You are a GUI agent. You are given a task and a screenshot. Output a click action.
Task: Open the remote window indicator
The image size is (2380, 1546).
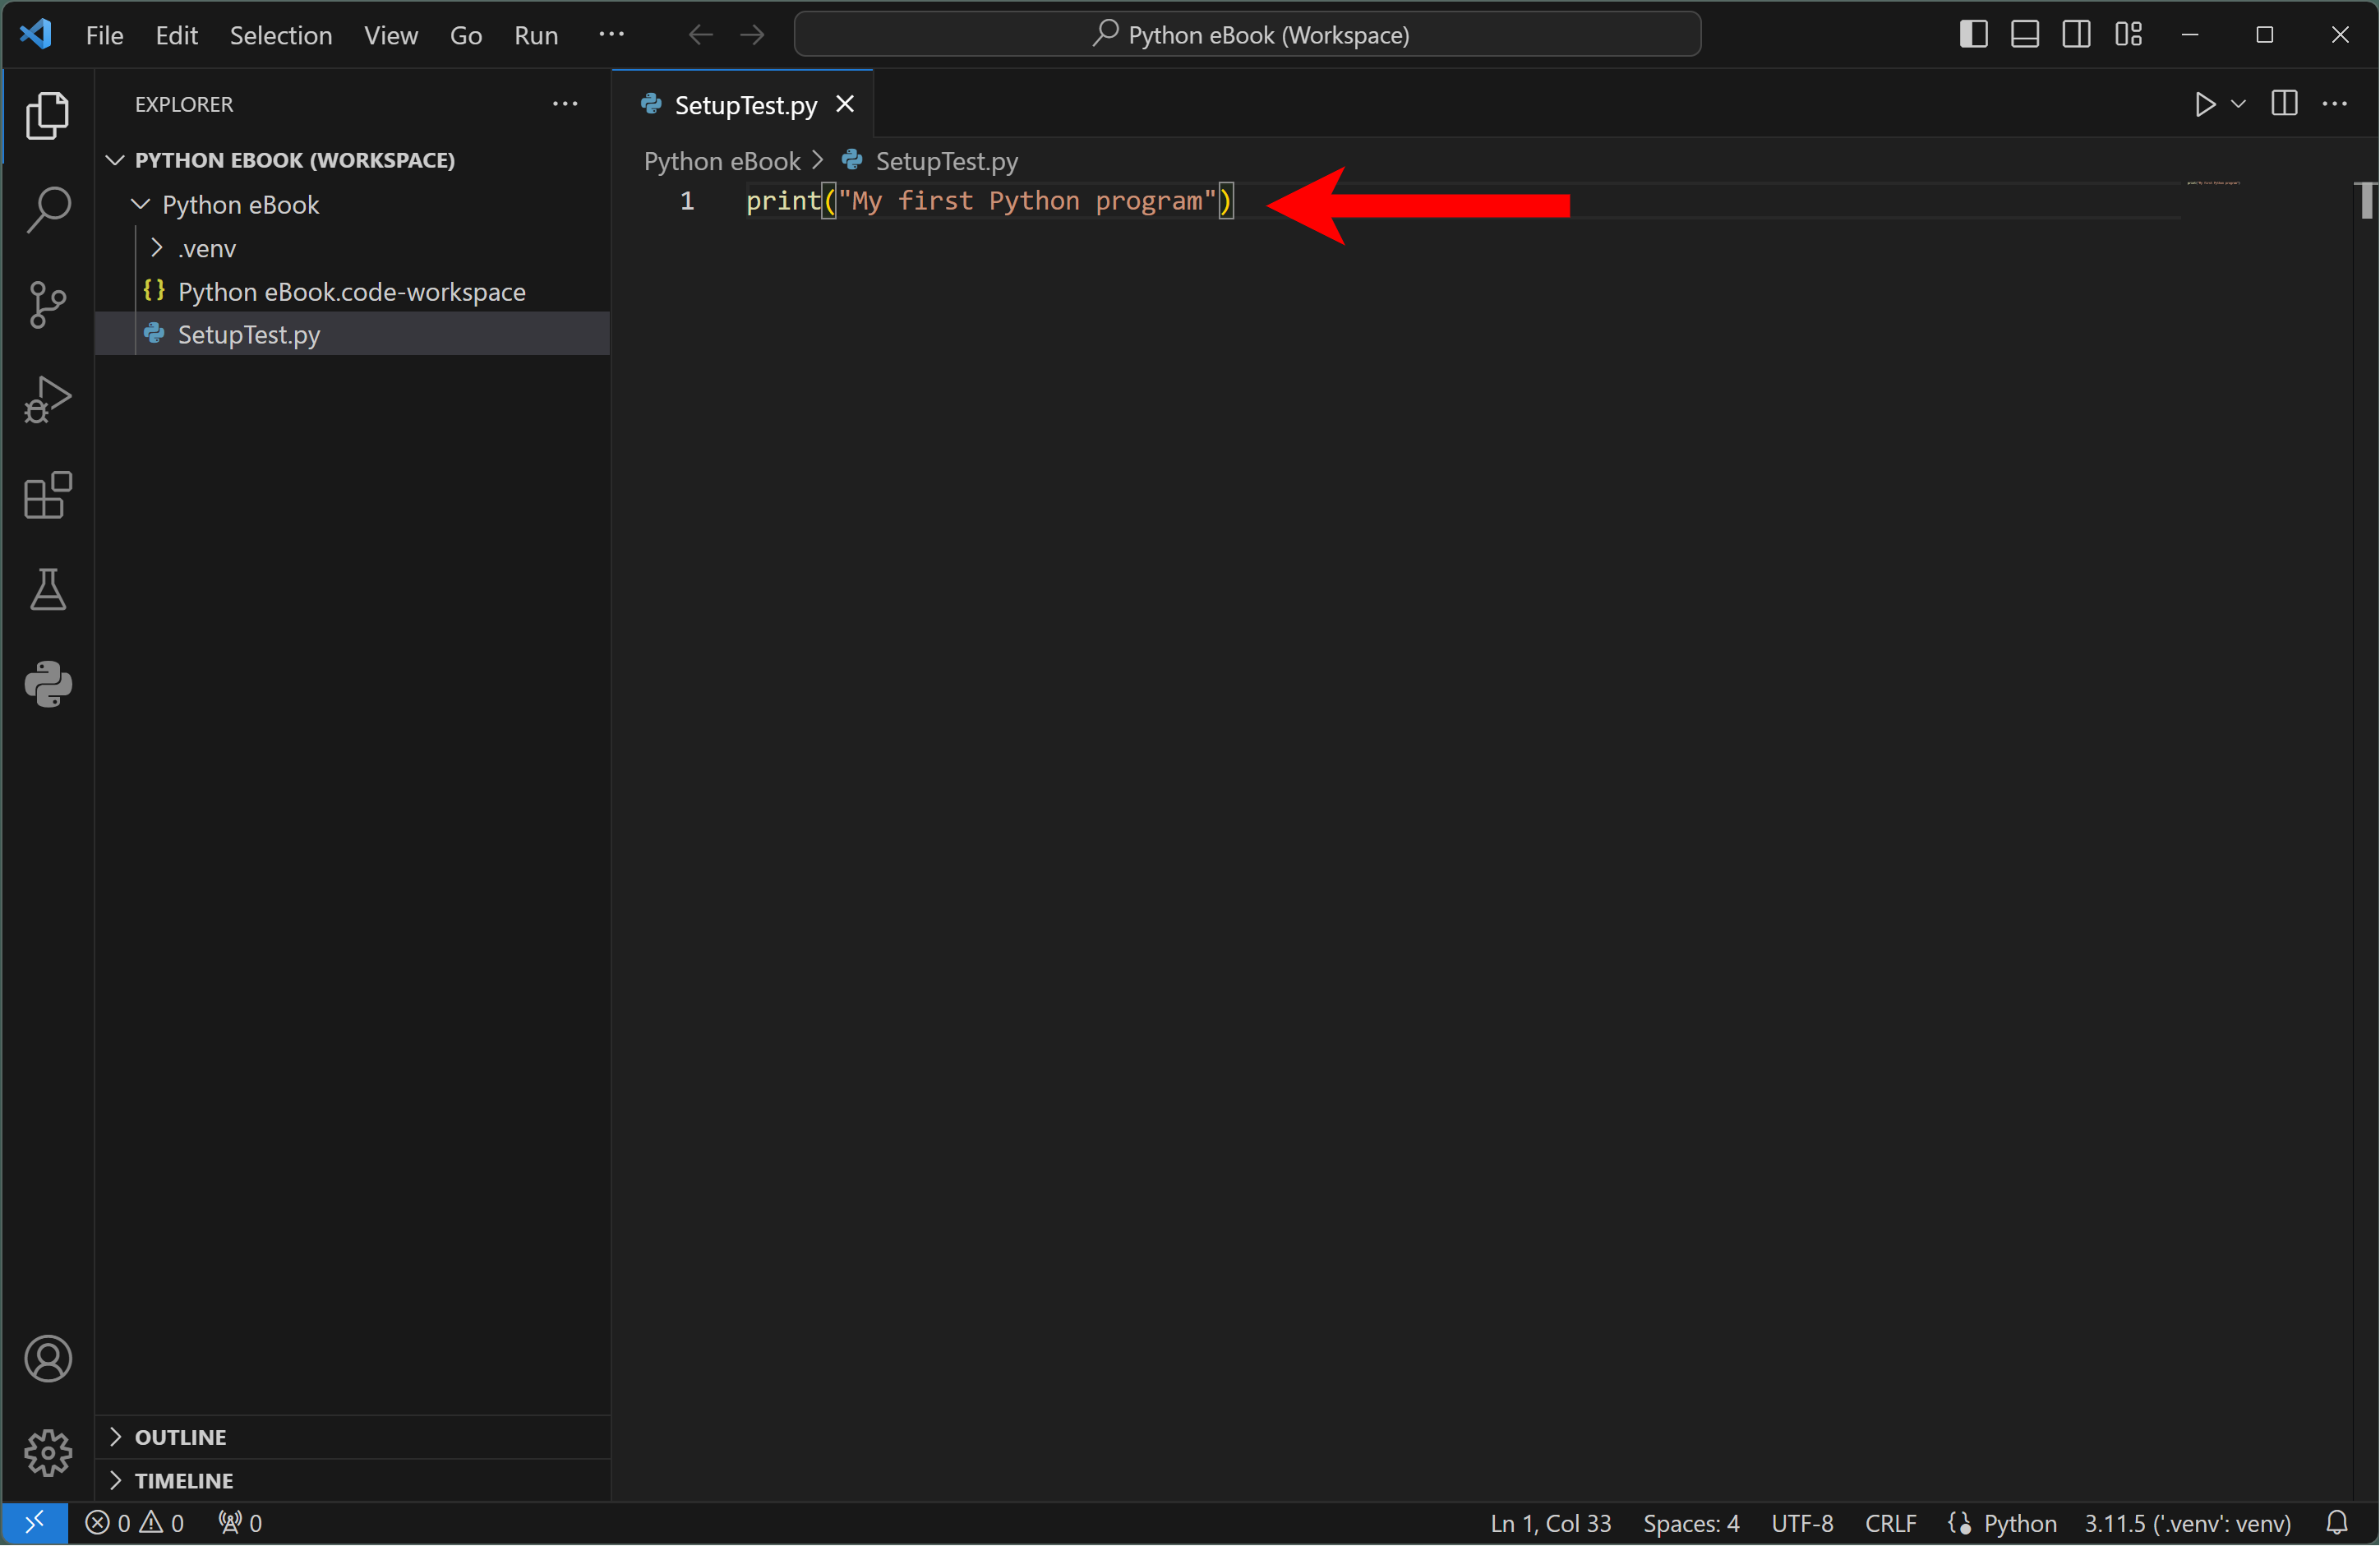click(35, 1523)
